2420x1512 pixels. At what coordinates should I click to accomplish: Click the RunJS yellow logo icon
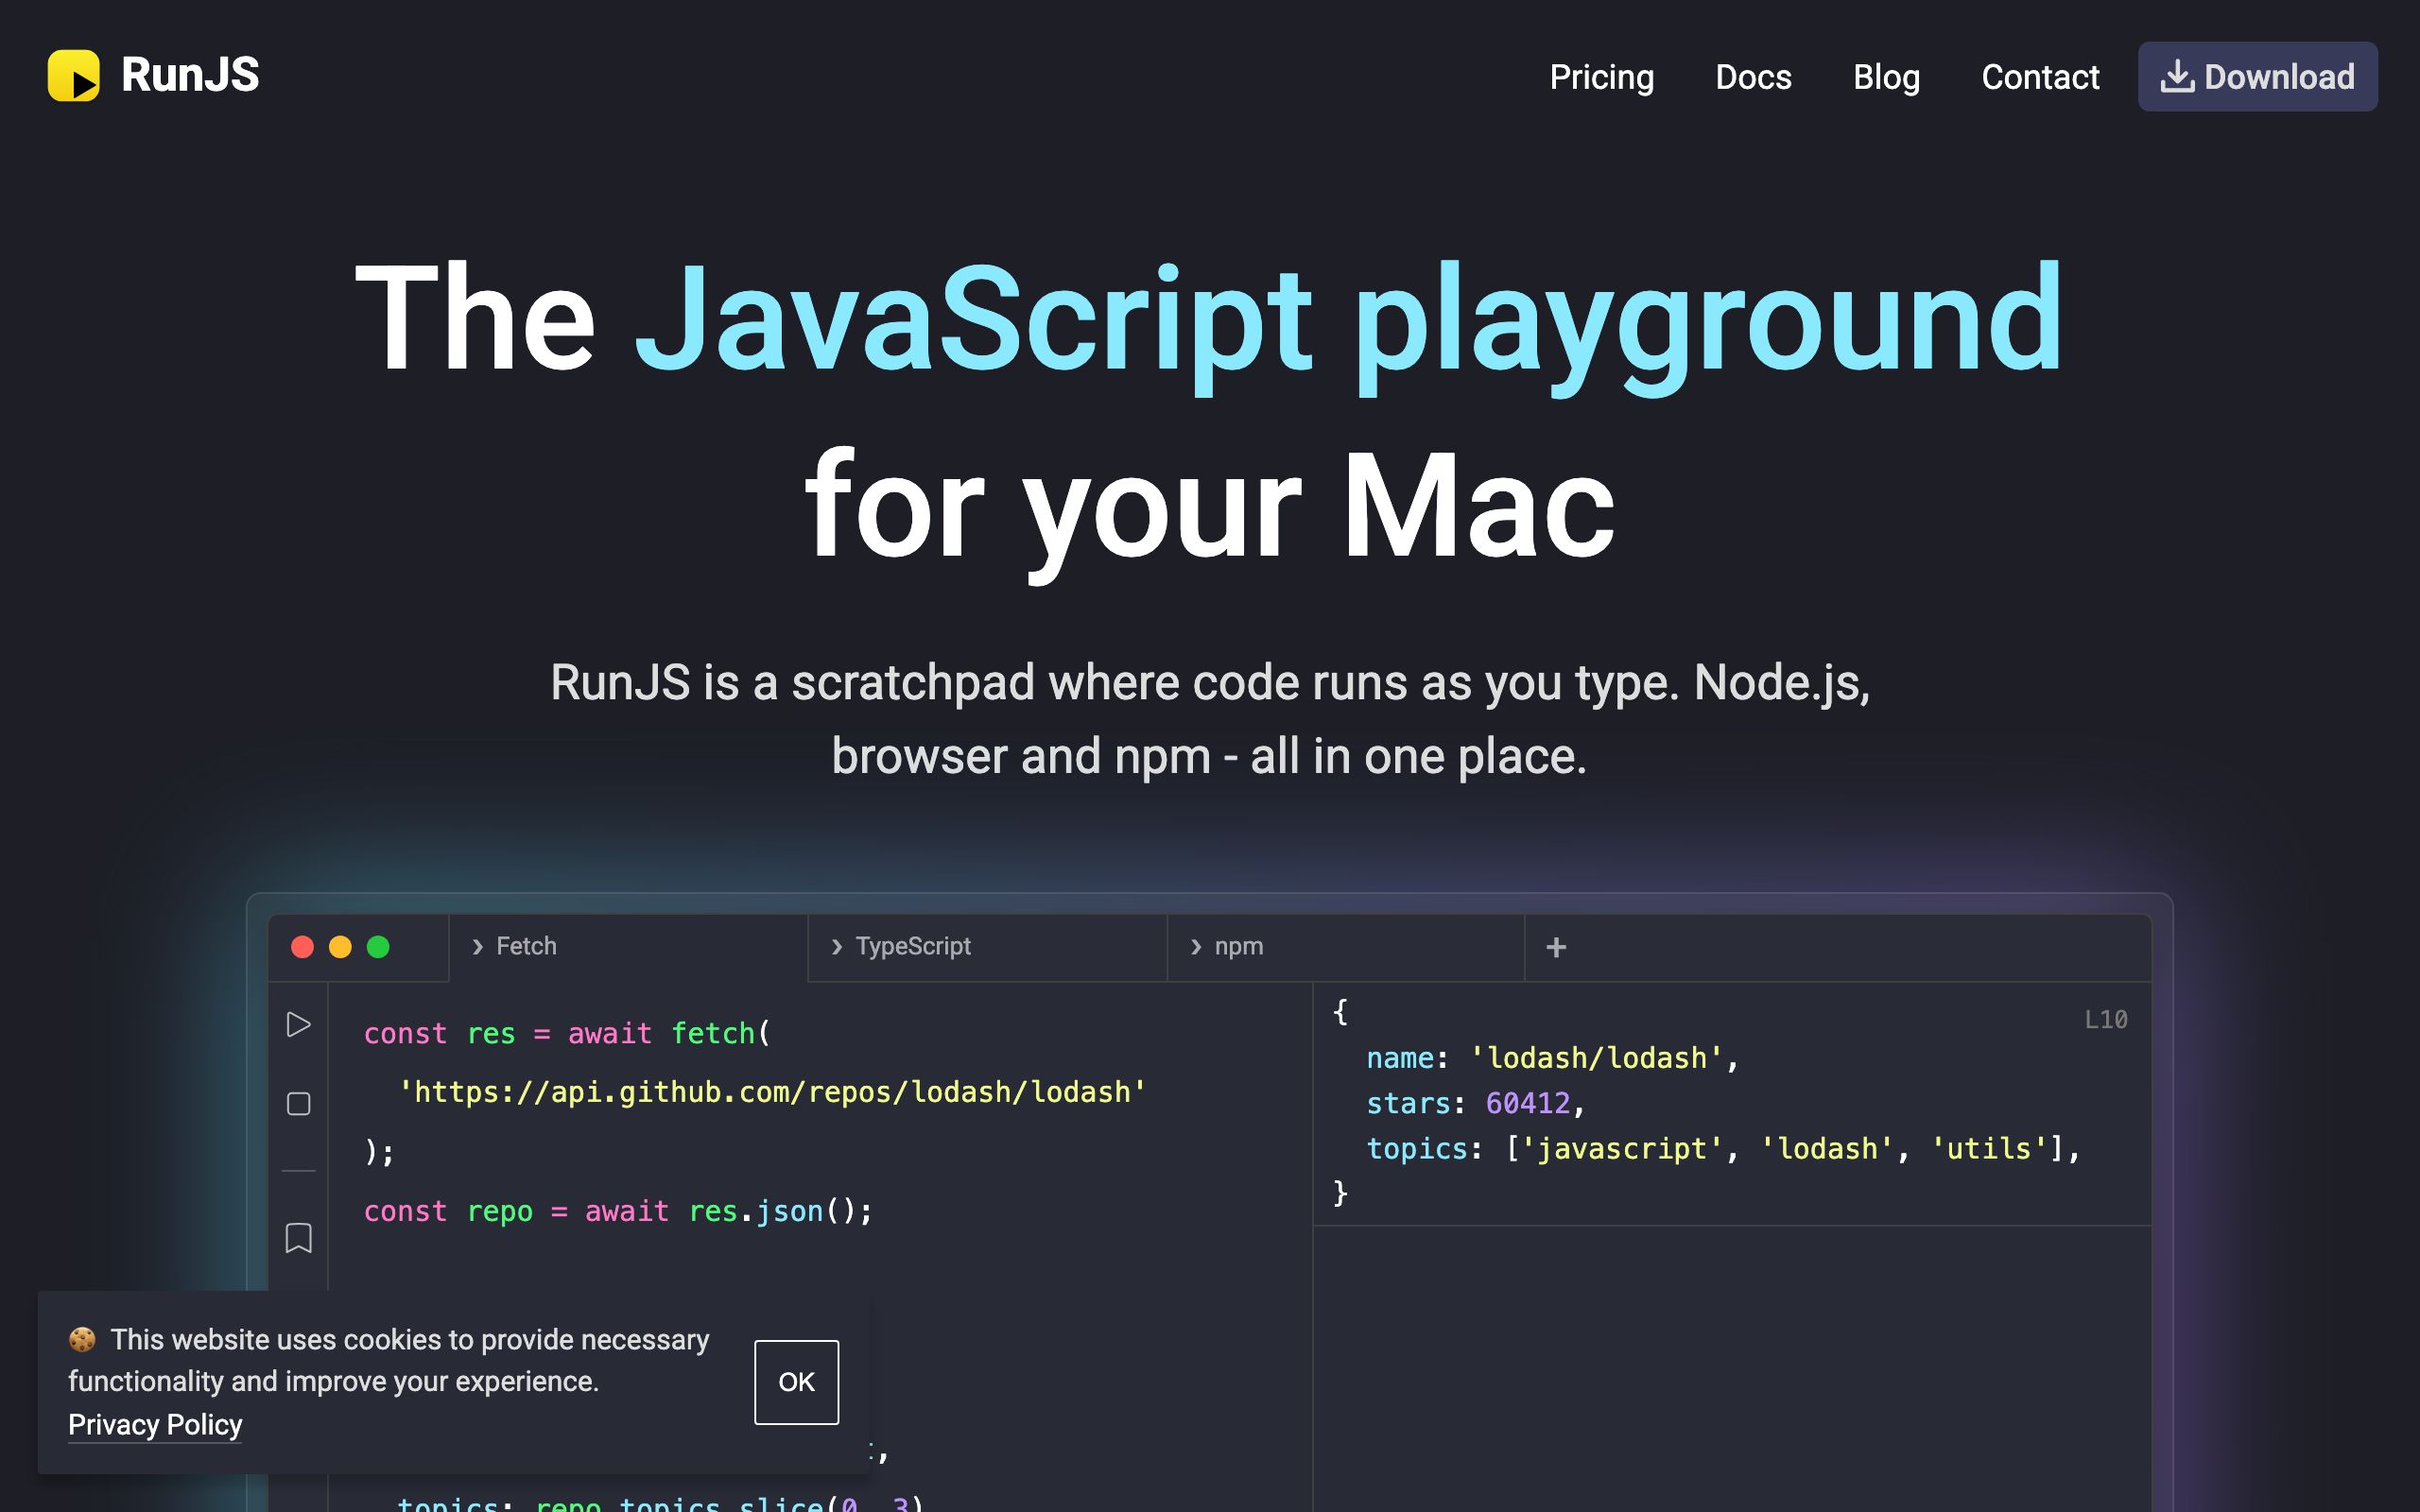73,76
